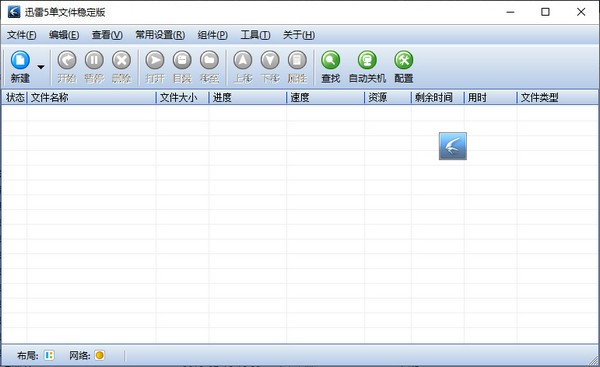
Task: Sort by the 文件名称 column header
Action: click(92, 98)
